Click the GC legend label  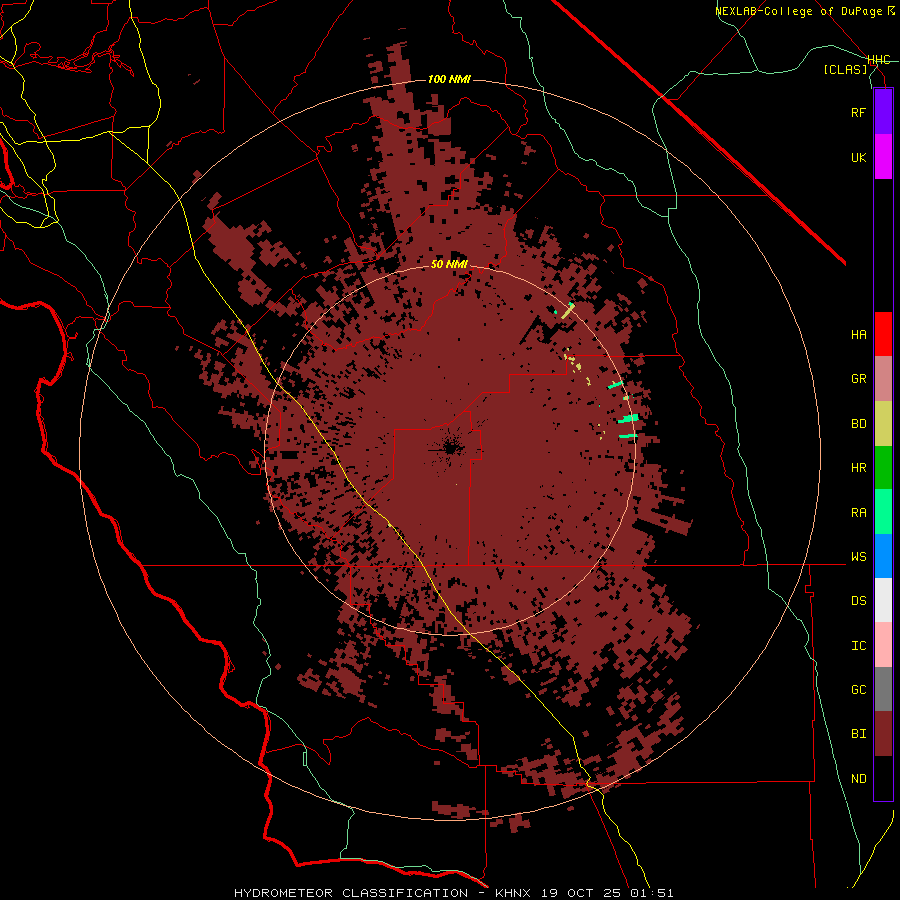(x=858, y=689)
